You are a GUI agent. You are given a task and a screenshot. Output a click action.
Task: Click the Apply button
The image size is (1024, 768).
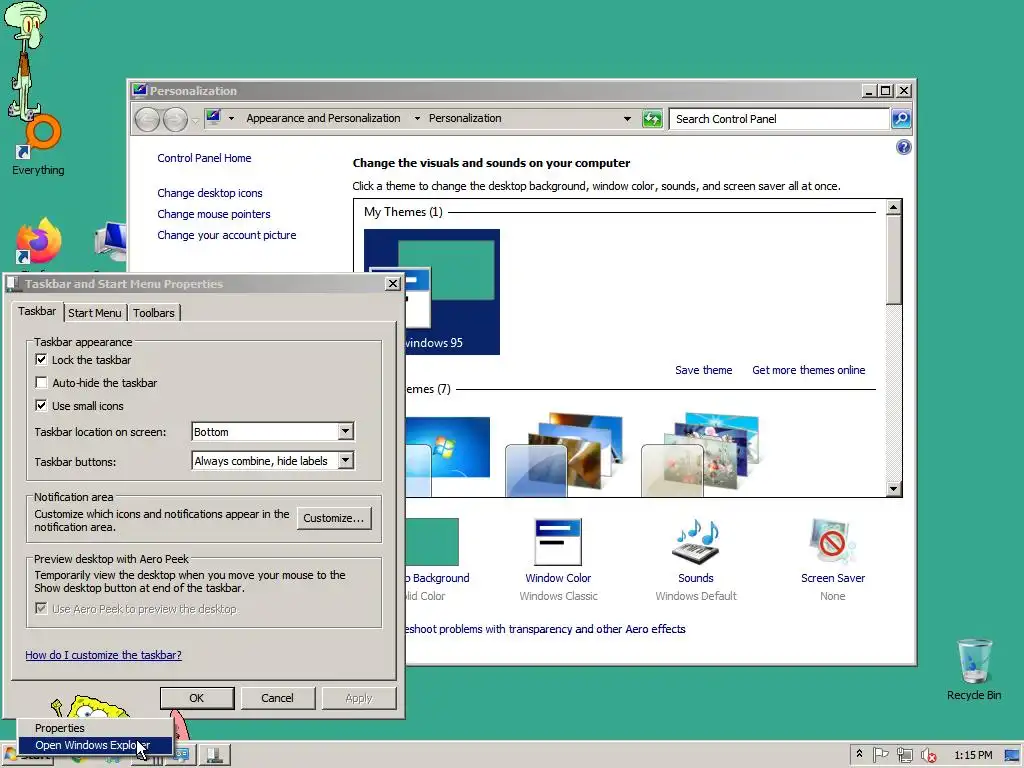[x=359, y=698]
